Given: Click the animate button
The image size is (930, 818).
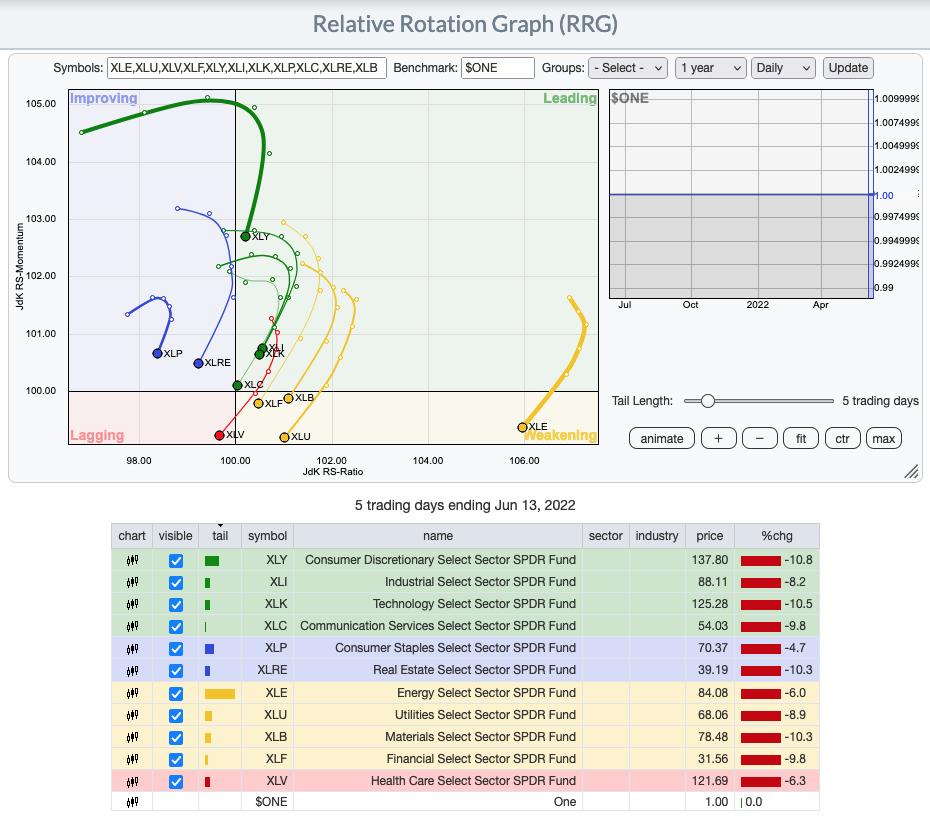Looking at the screenshot, I should point(662,439).
